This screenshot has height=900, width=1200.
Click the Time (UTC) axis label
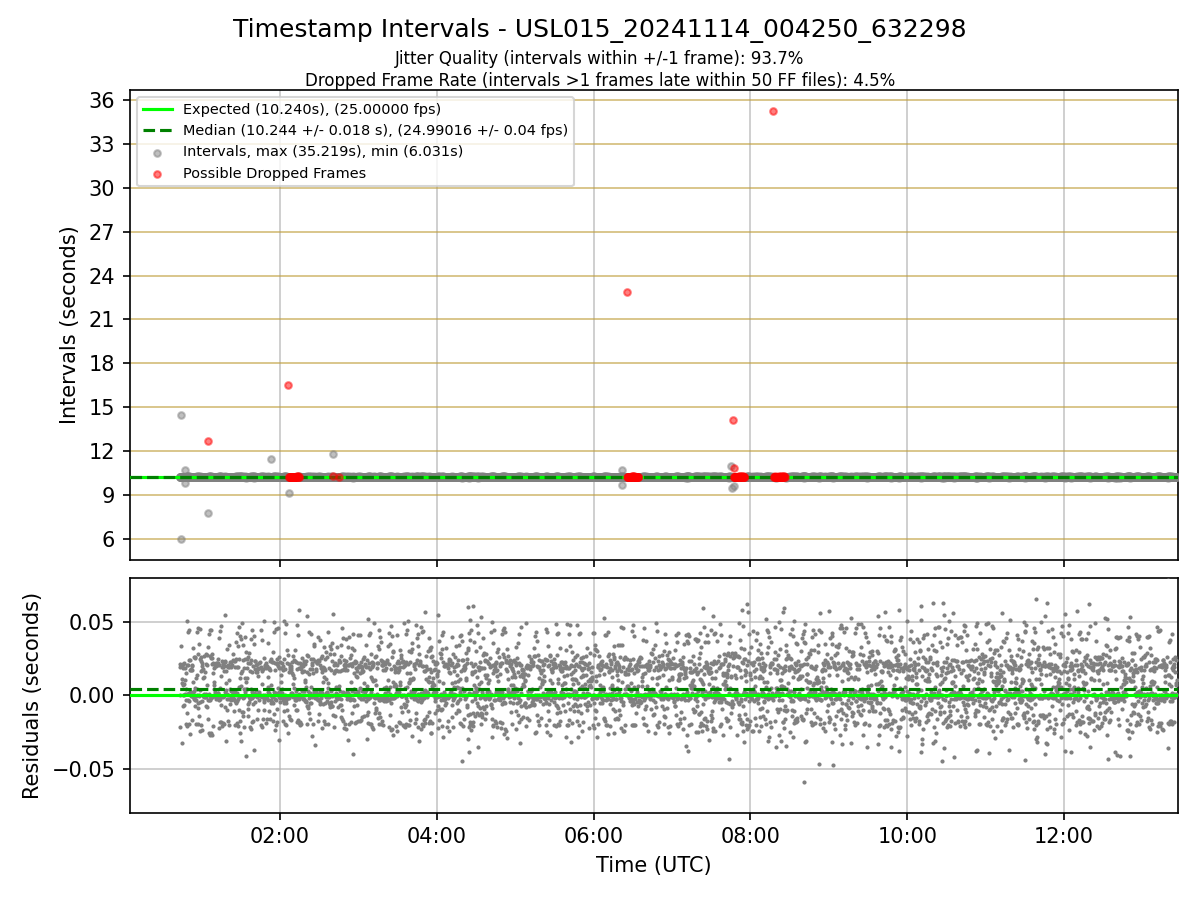(x=654, y=865)
